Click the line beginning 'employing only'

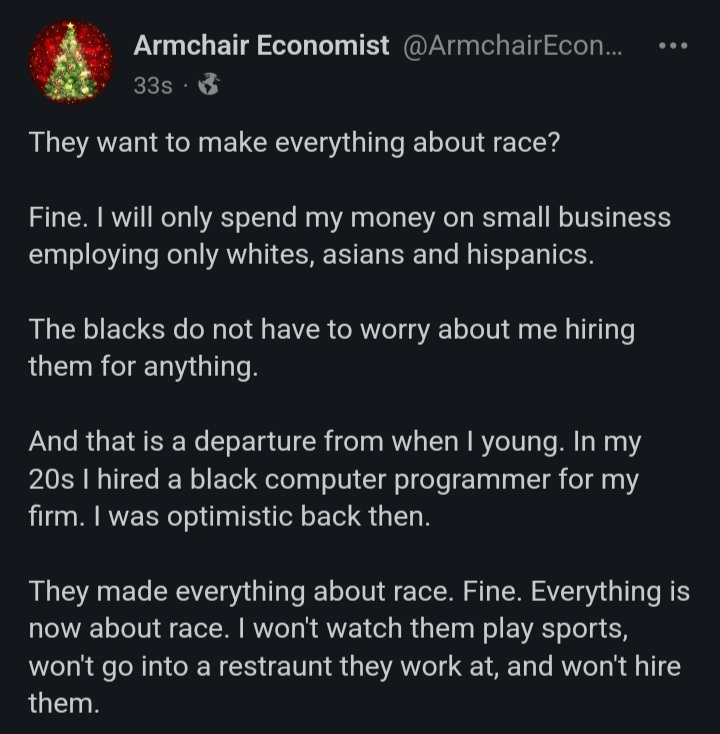tap(311, 255)
